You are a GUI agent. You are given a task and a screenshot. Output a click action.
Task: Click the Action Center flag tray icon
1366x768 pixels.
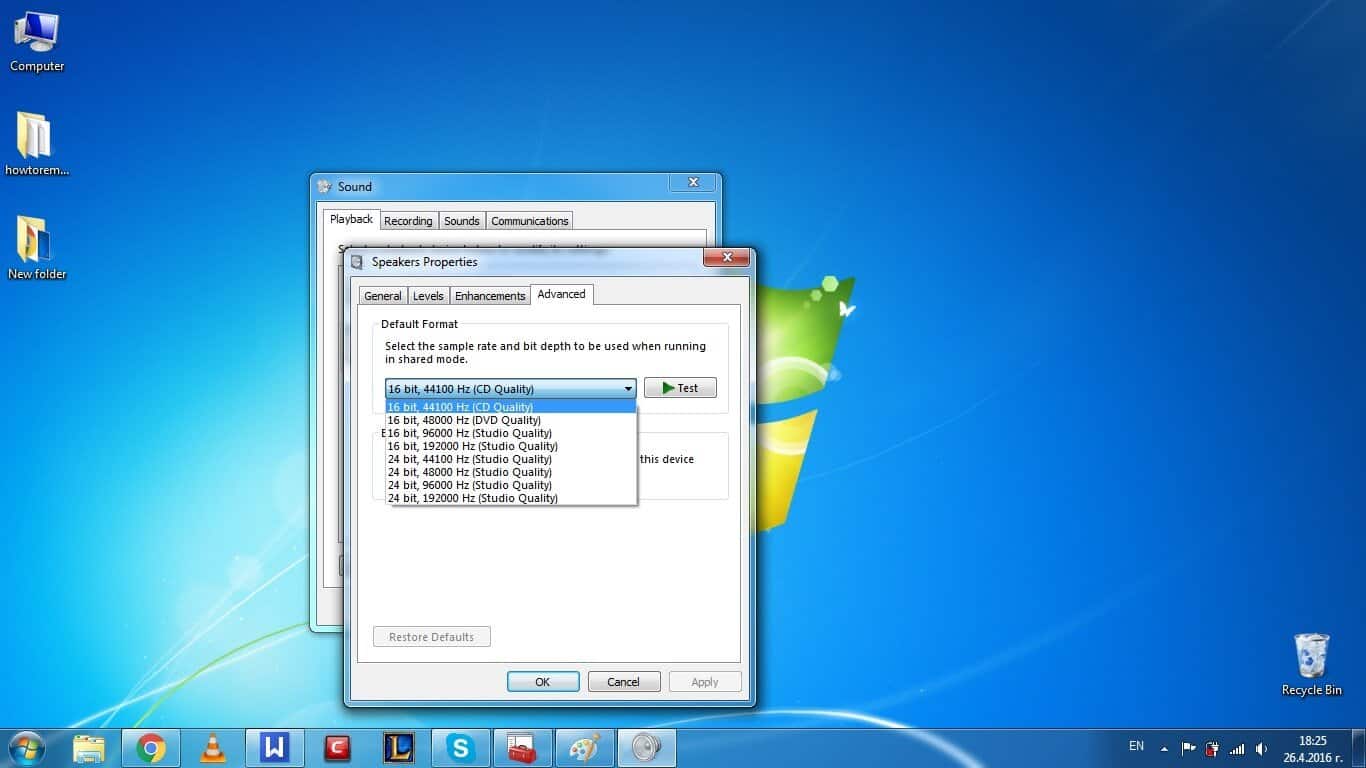pyautogui.click(x=1188, y=748)
